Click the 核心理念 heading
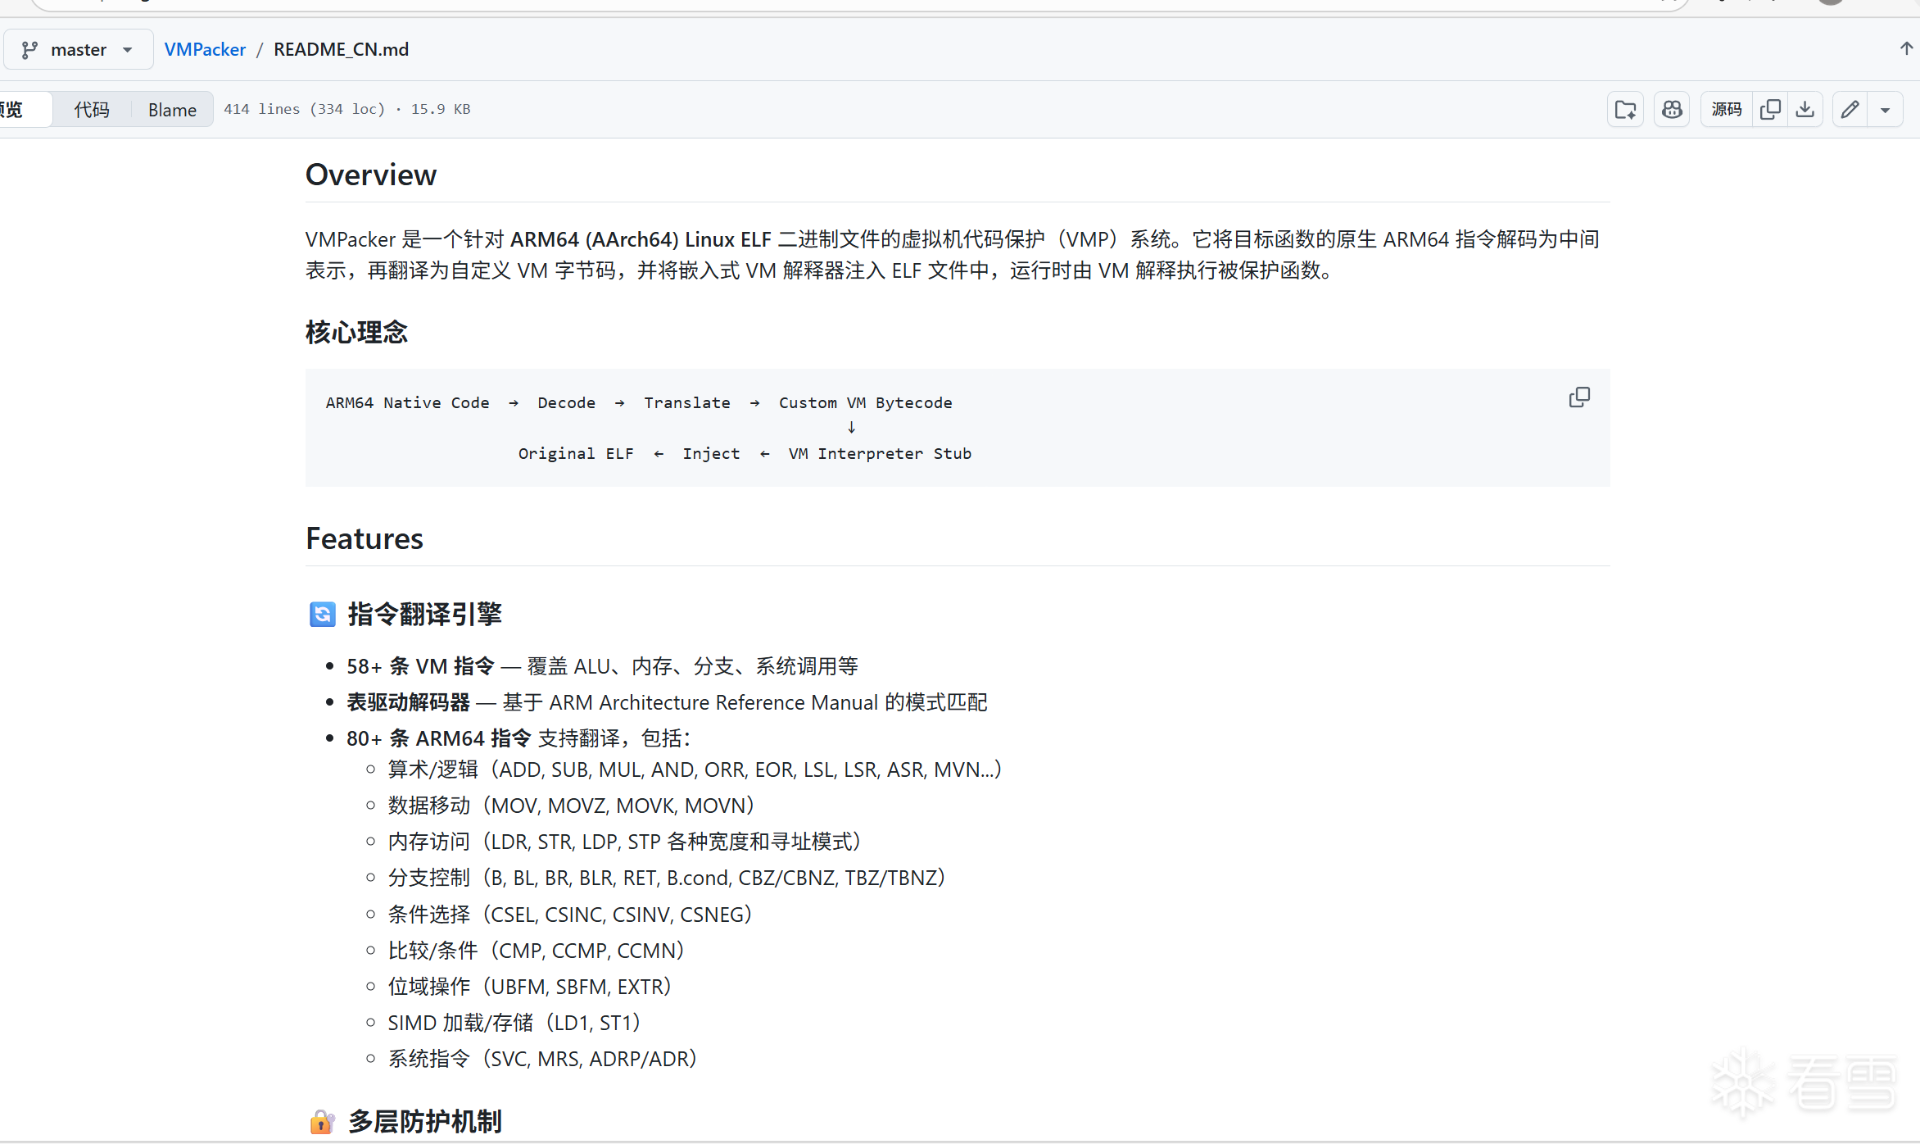Screen dimensions: 1920x1144 pyautogui.click(x=356, y=332)
